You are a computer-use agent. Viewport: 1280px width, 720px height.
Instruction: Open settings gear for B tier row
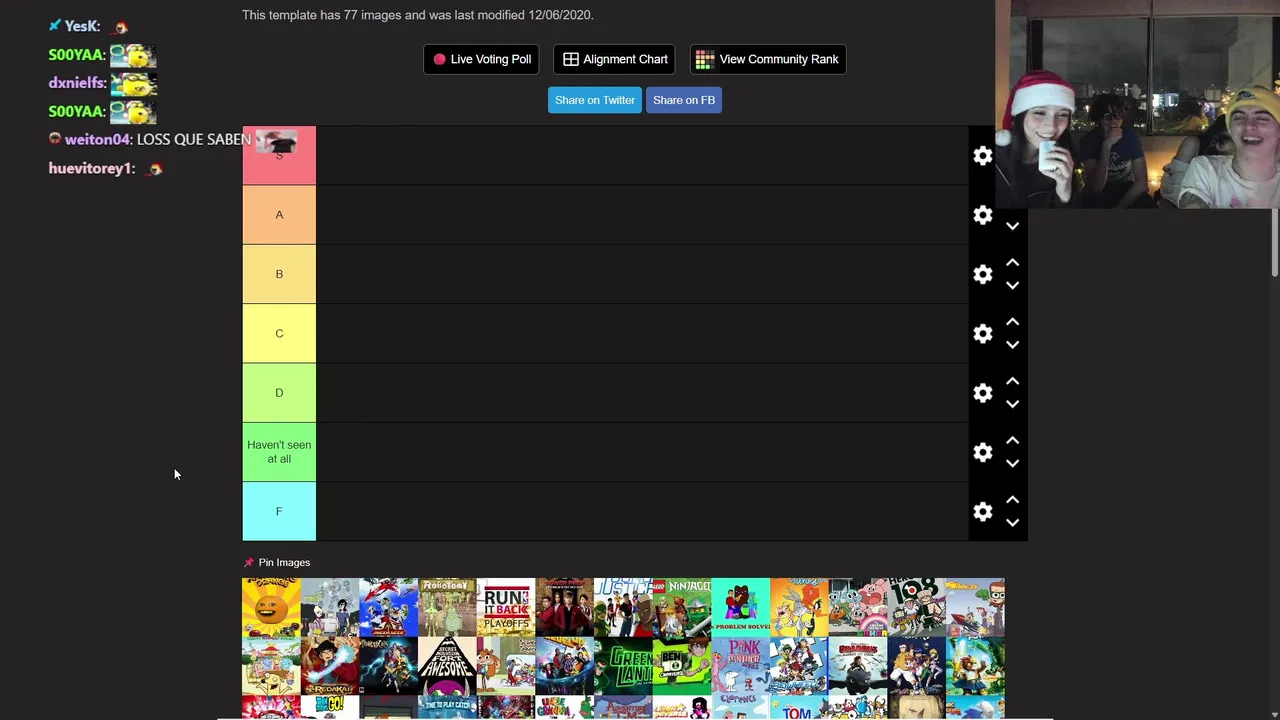click(x=983, y=274)
